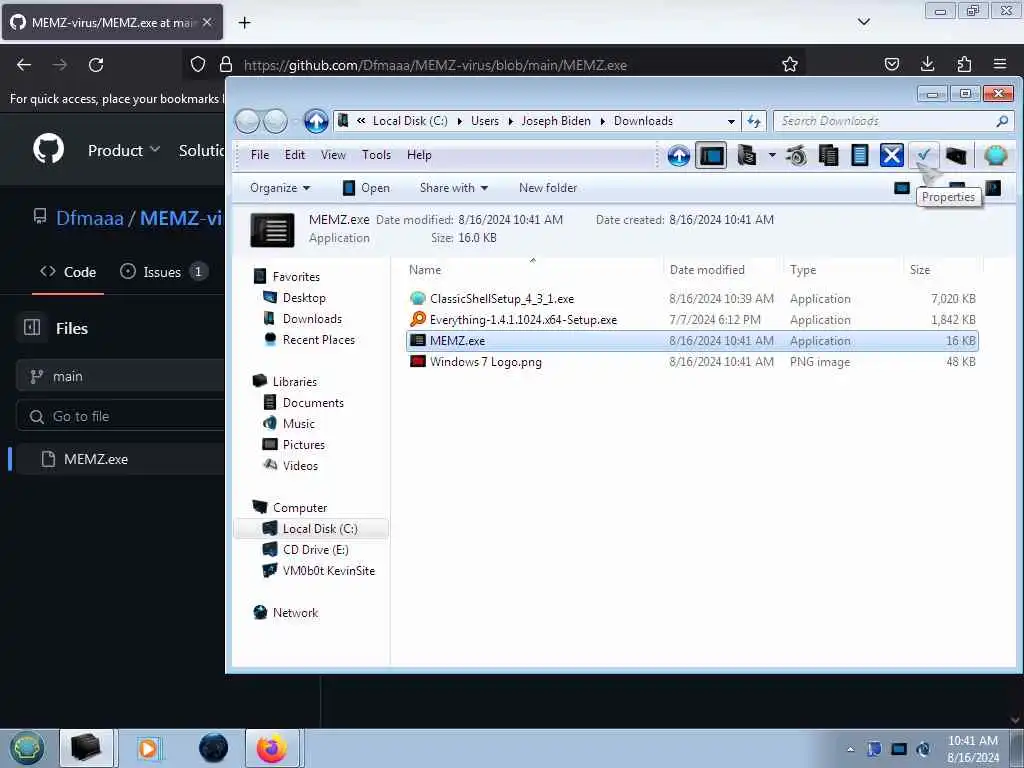Click the Search Downloads magnifier icon
Viewport: 1024px width, 768px height.
[1002, 121]
